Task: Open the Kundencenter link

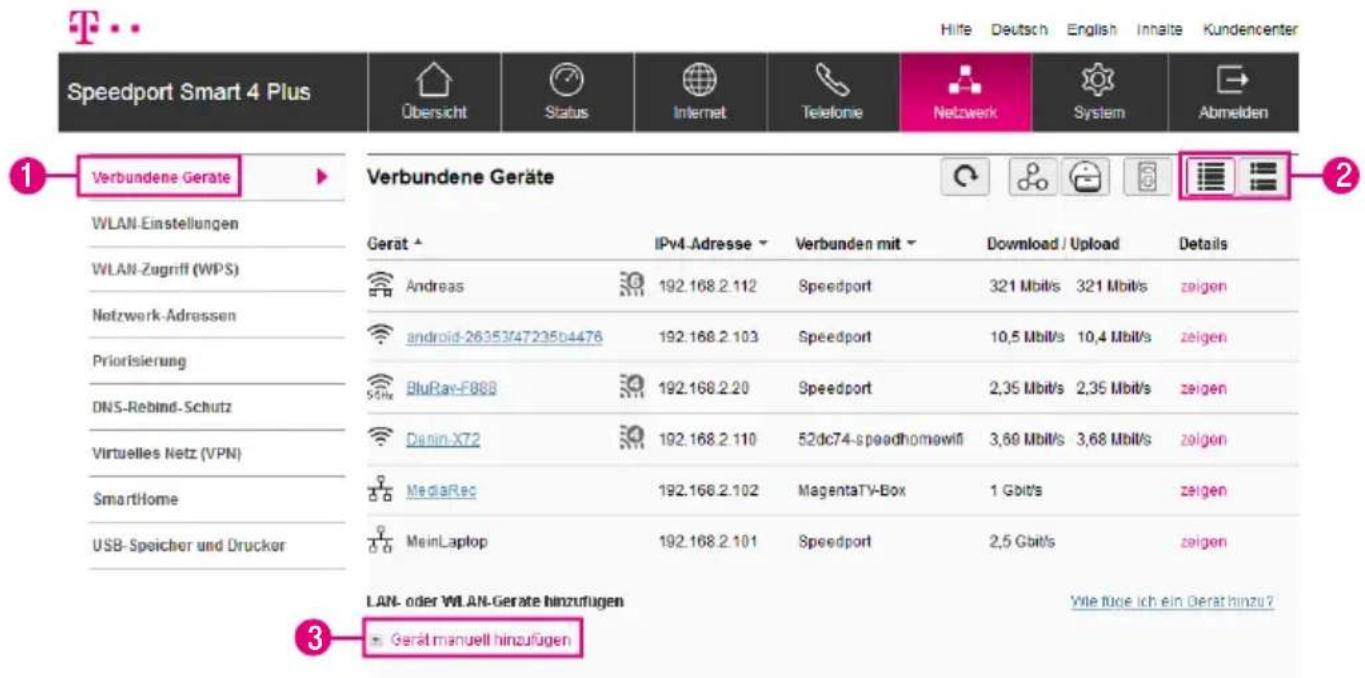Action: tap(1250, 30)
